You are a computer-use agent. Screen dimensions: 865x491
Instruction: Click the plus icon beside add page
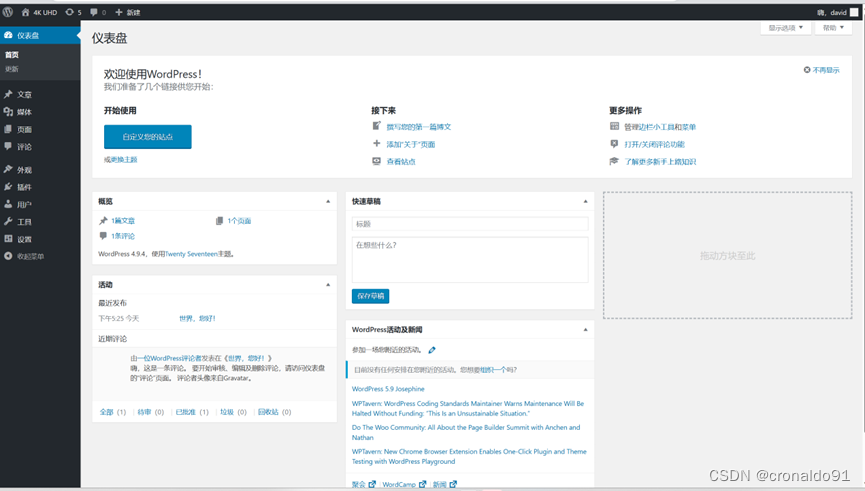tap(376, 143)
